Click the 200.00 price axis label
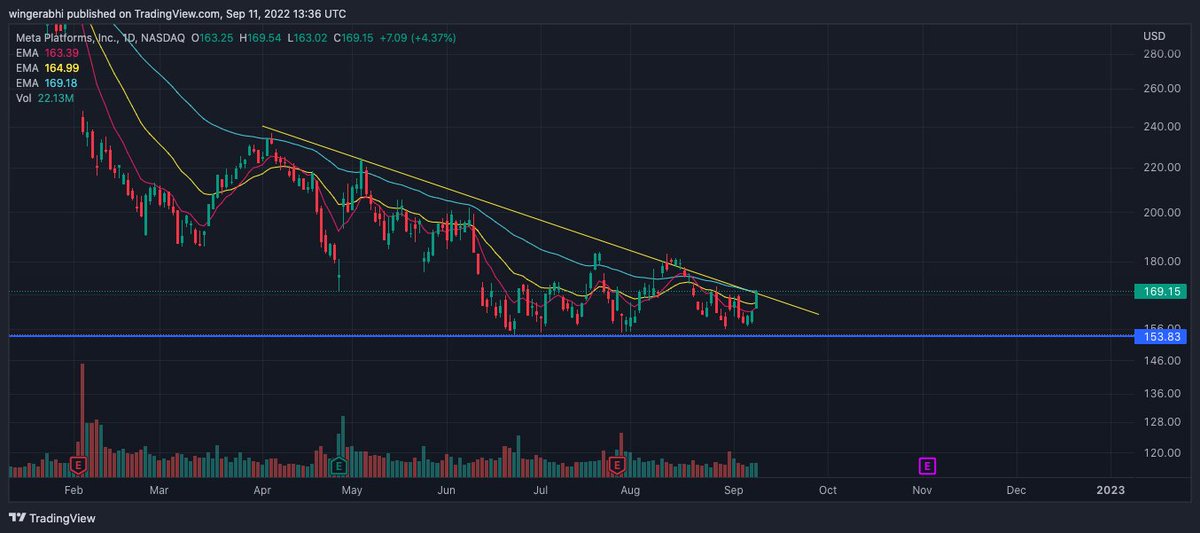This screenshot has height=533, width=1200. (1160, 212)
